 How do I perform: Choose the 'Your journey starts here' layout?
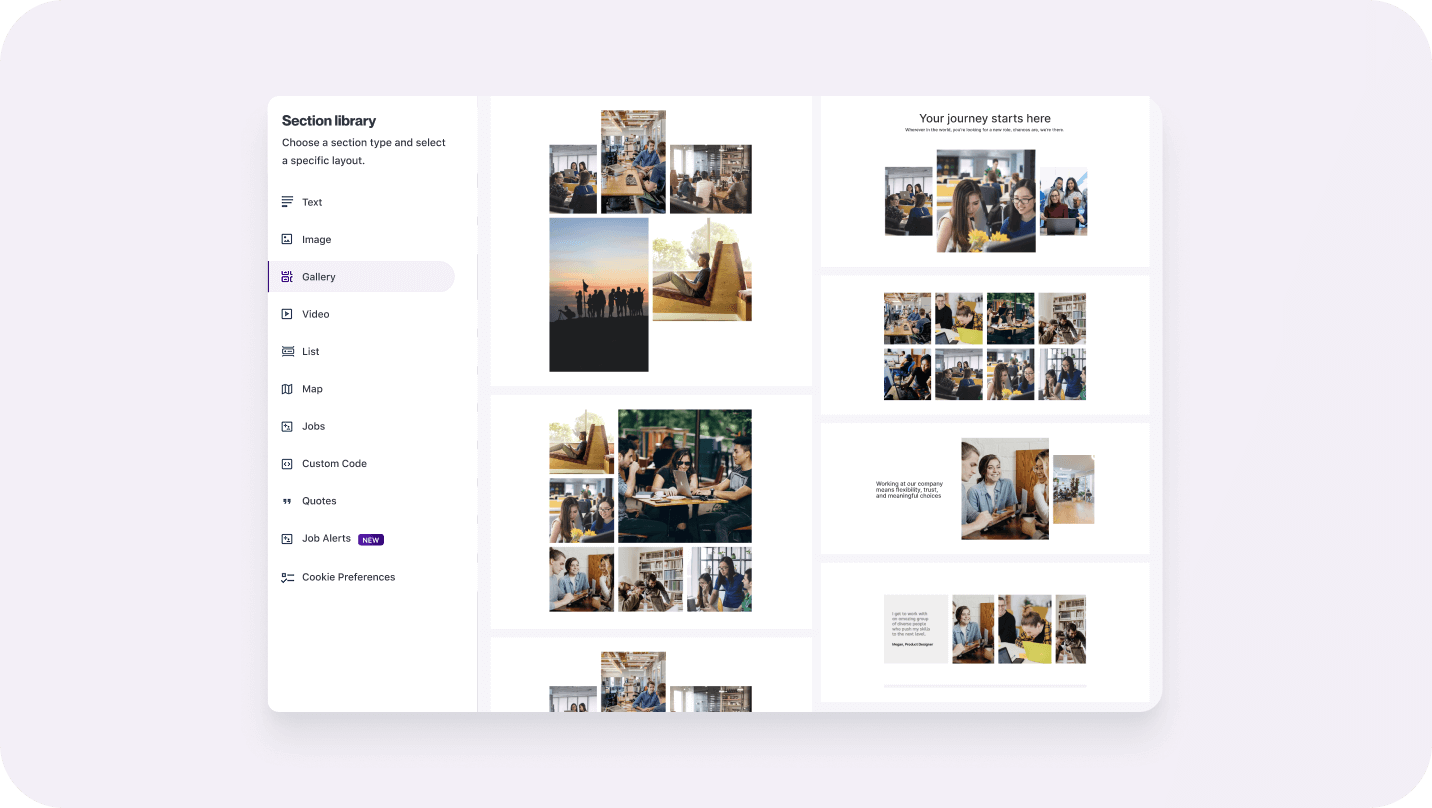pyautogui.click(x=985, y=180)
